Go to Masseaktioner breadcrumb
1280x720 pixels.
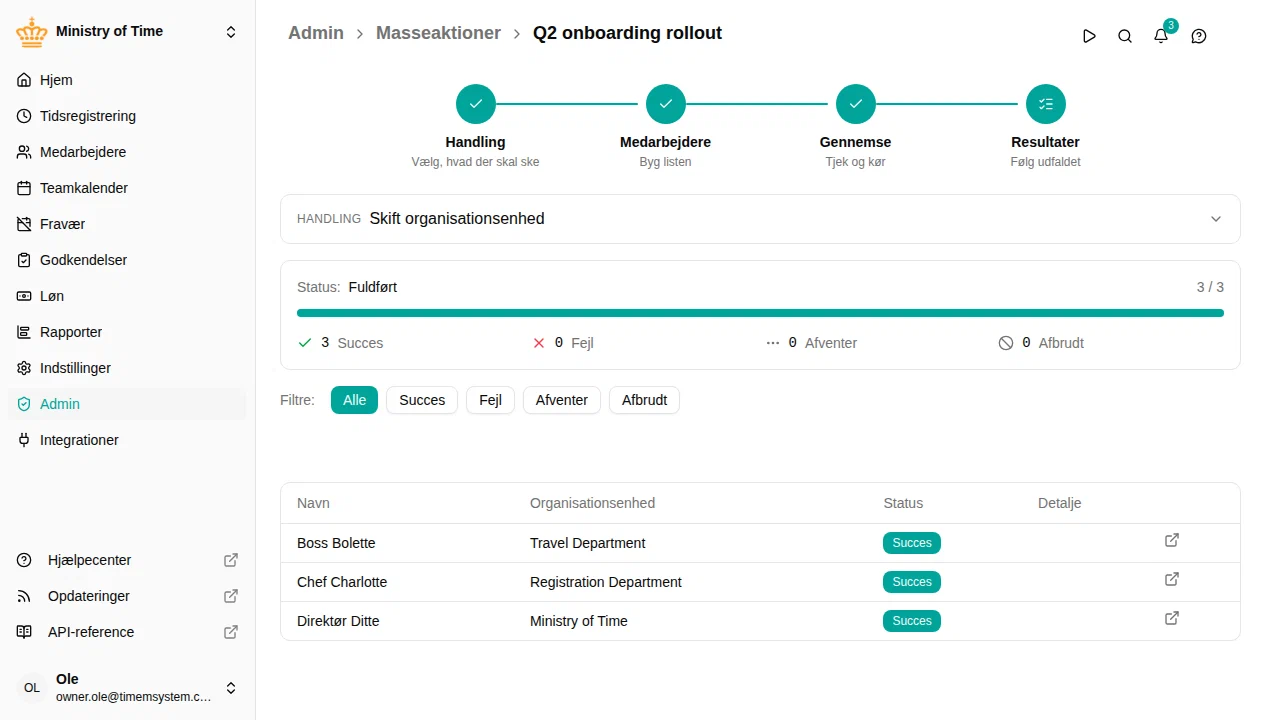438,33
